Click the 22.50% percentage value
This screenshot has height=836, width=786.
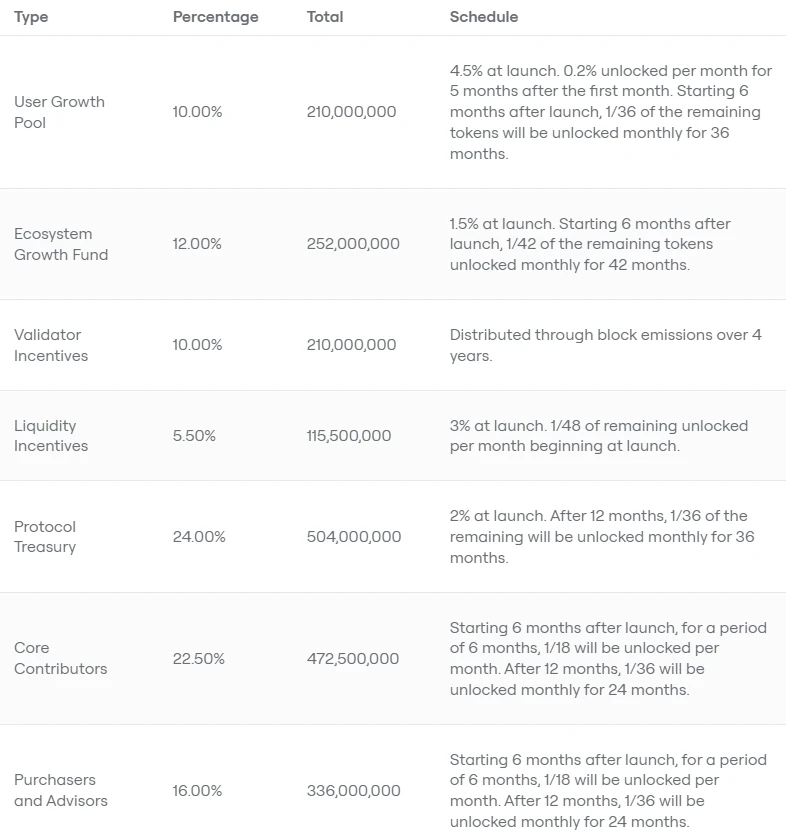coord(198,659)
